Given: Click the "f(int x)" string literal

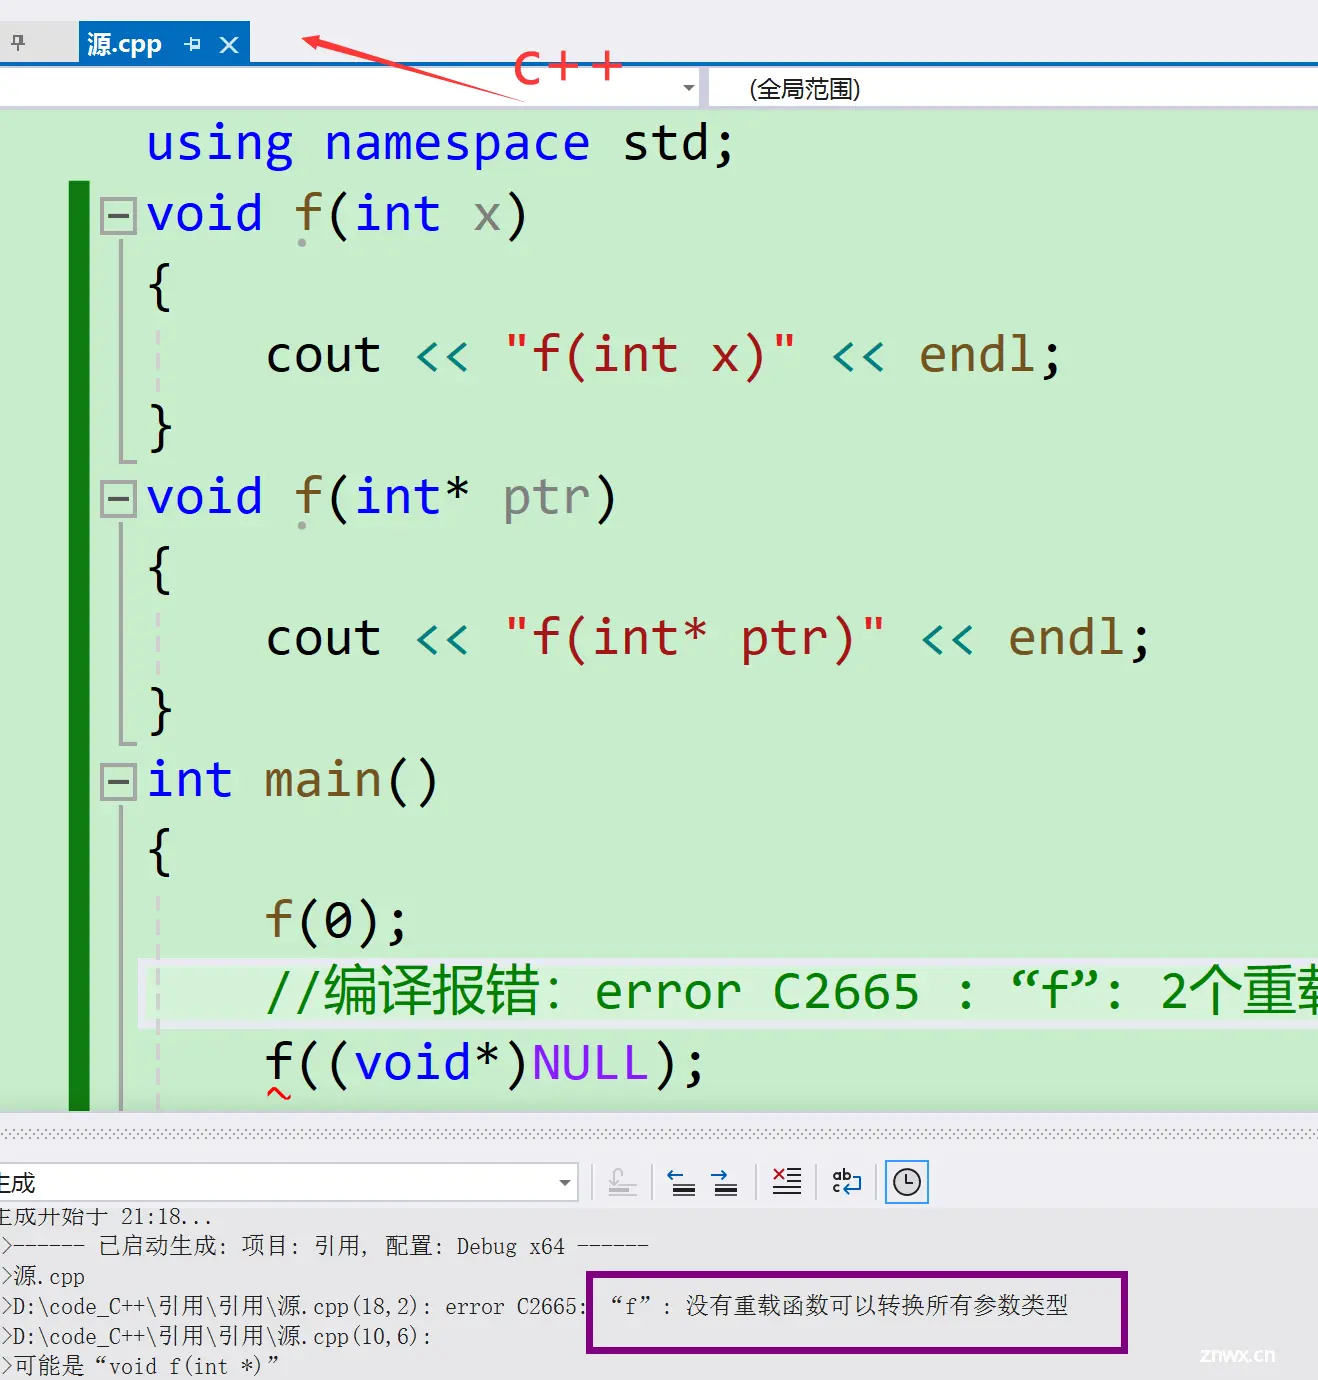Looking at the screenshot, I should 651,355.
